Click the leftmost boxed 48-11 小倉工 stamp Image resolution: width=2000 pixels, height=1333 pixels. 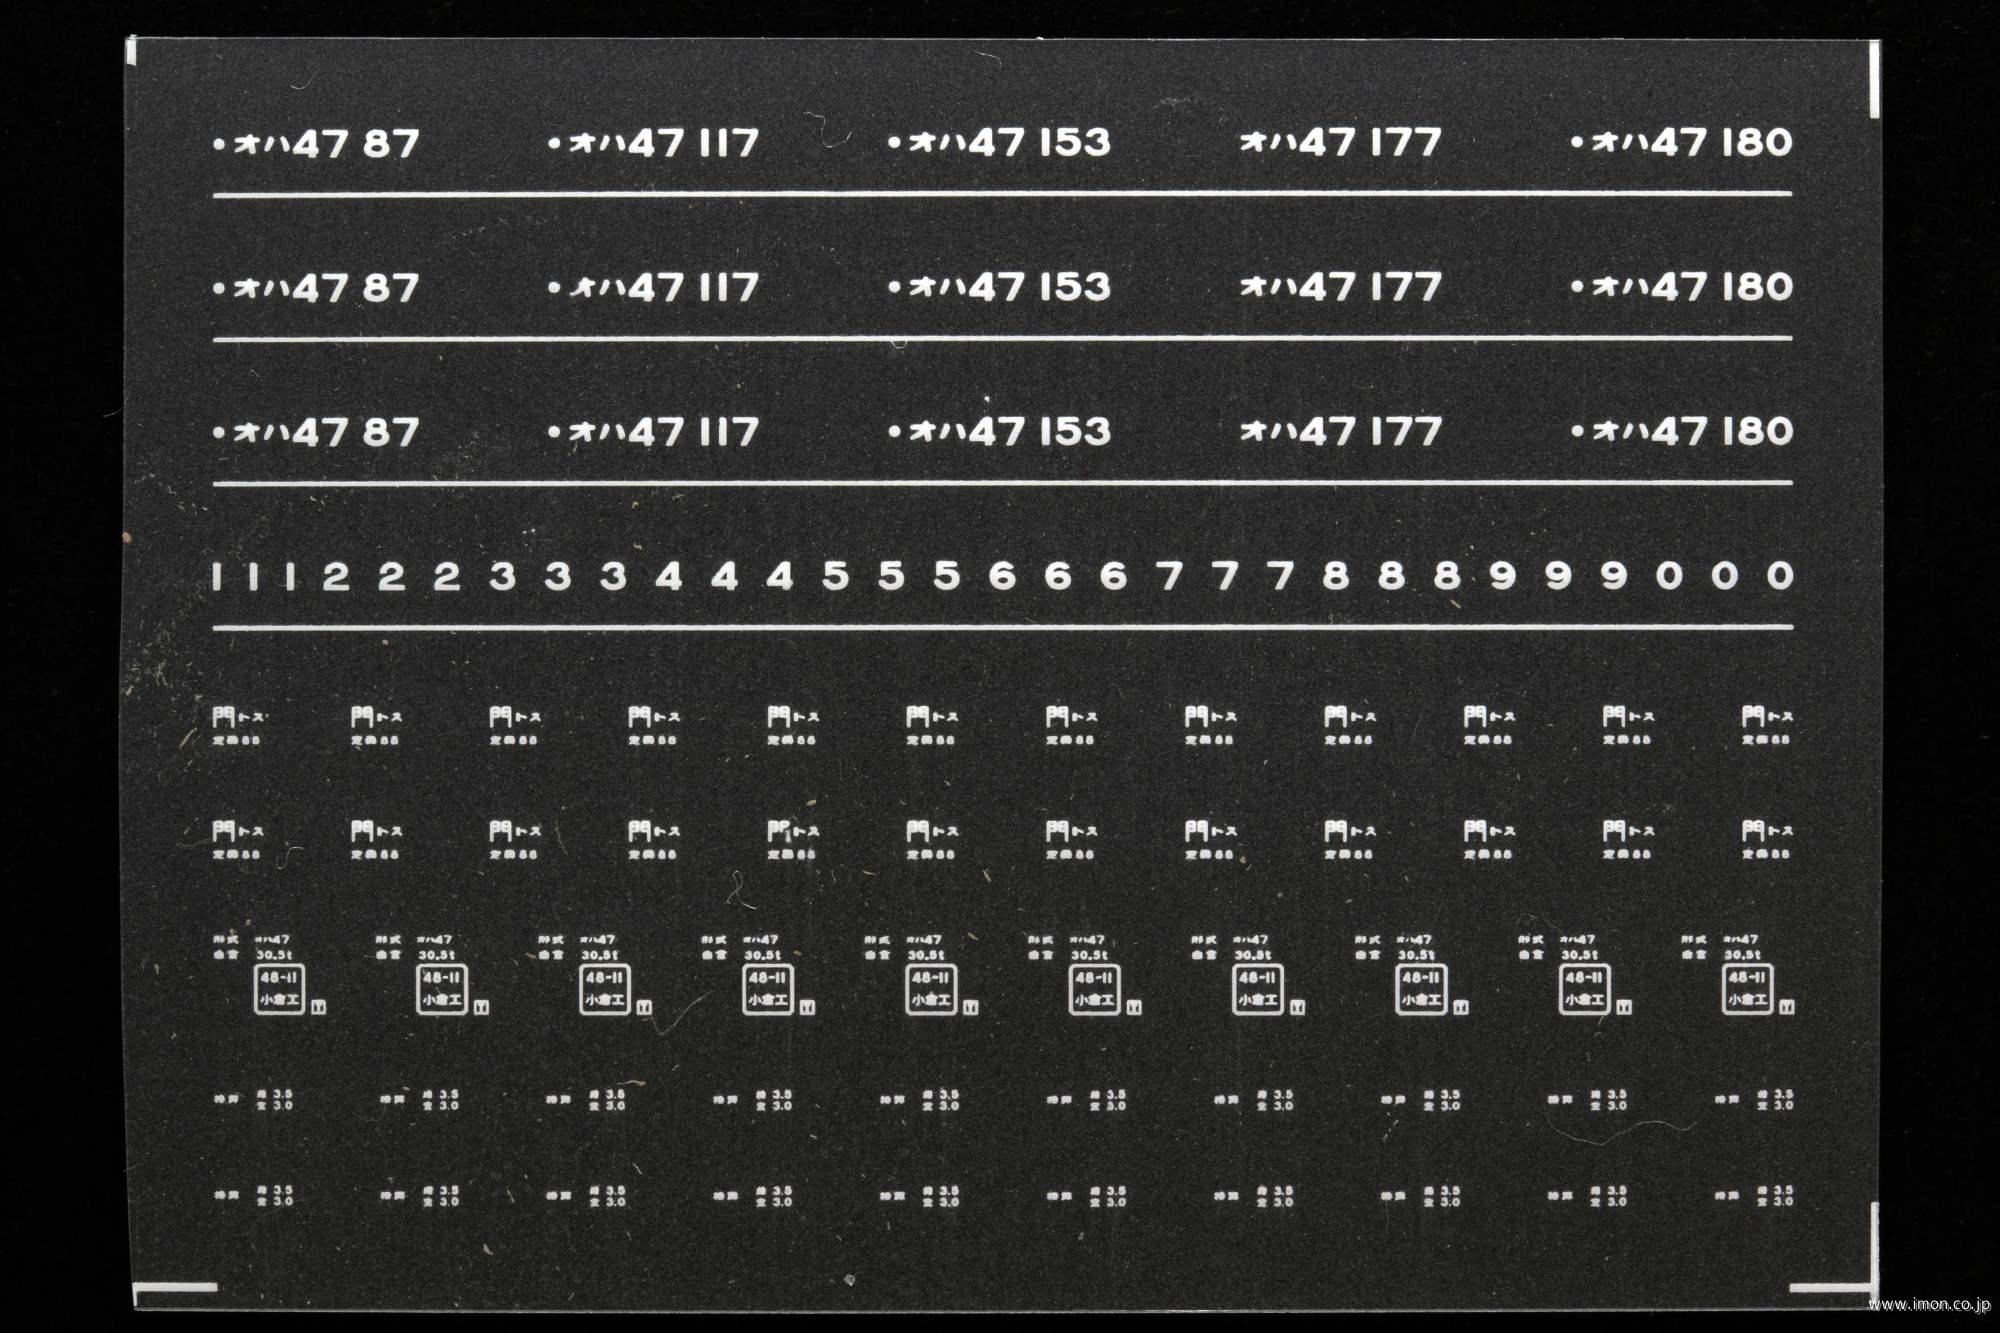pyautogui.click(x=279, y=989)
